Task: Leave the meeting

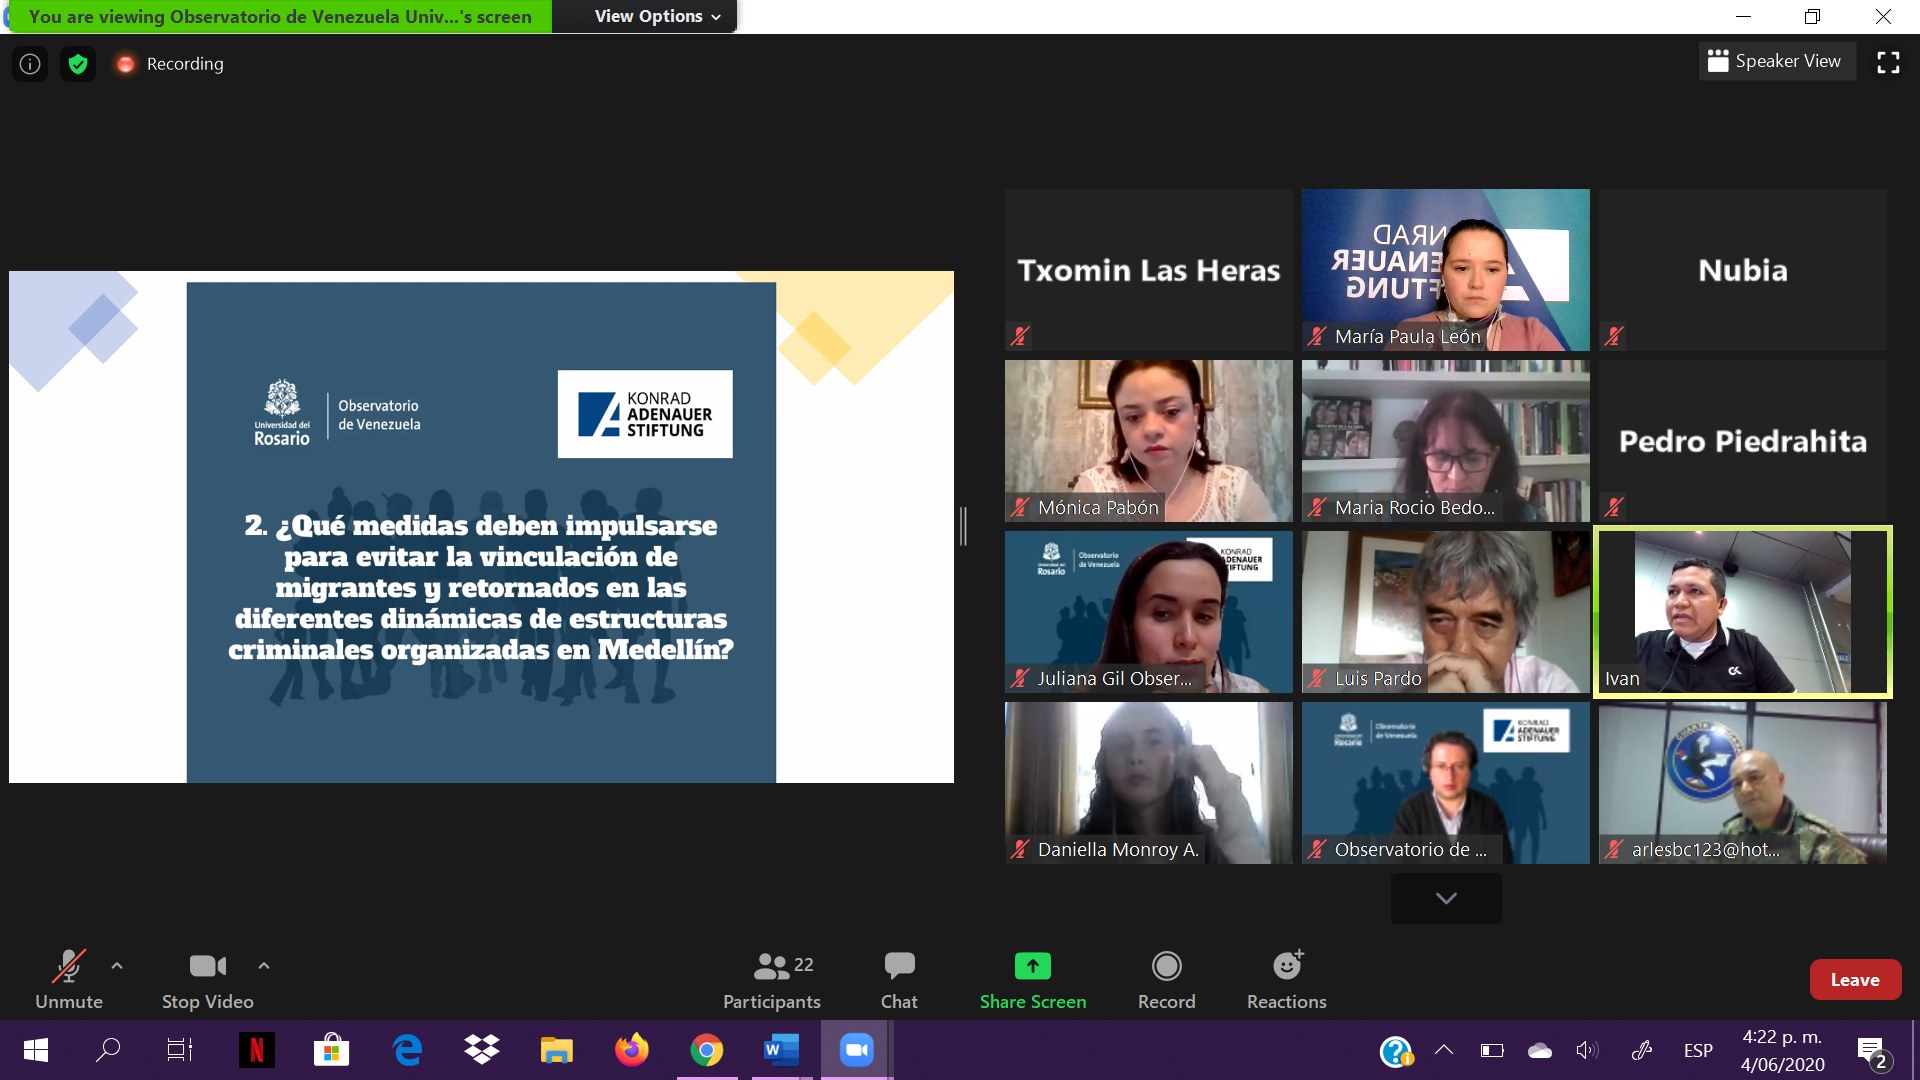Action: 1854,980
